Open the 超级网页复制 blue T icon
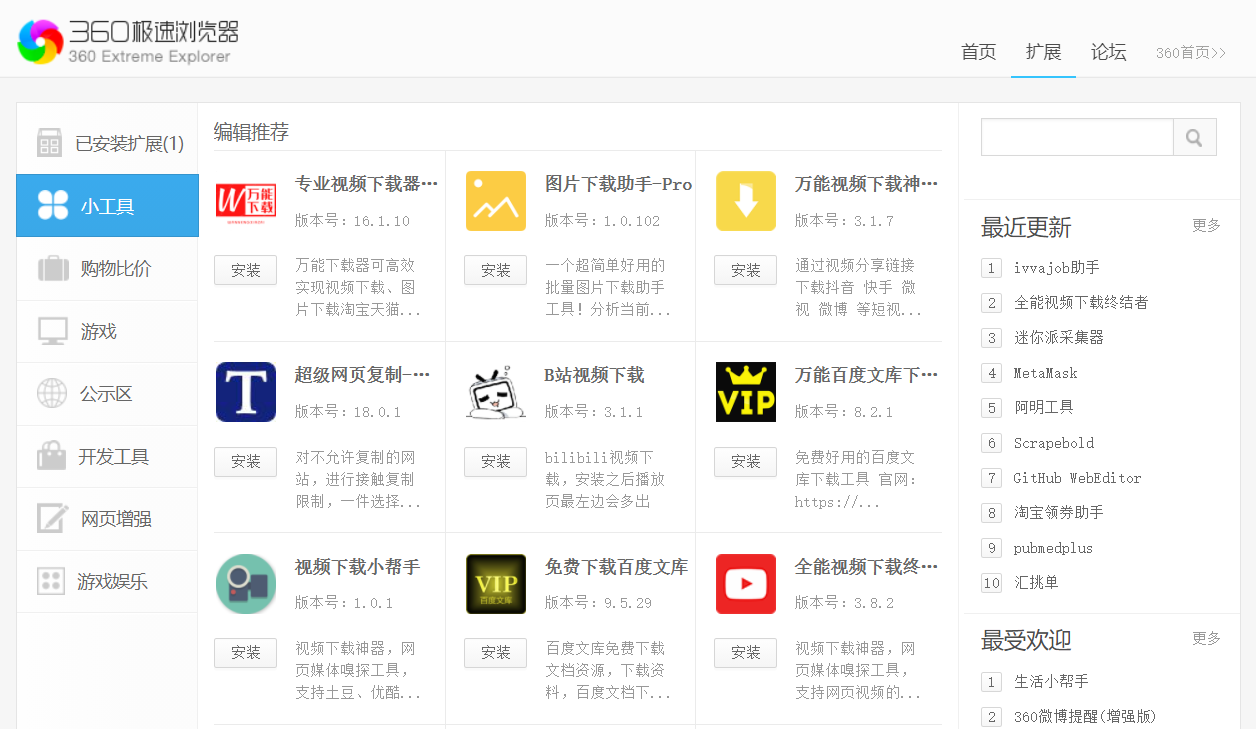Viewport: 1256px width, 729px height. click(246, 392)
